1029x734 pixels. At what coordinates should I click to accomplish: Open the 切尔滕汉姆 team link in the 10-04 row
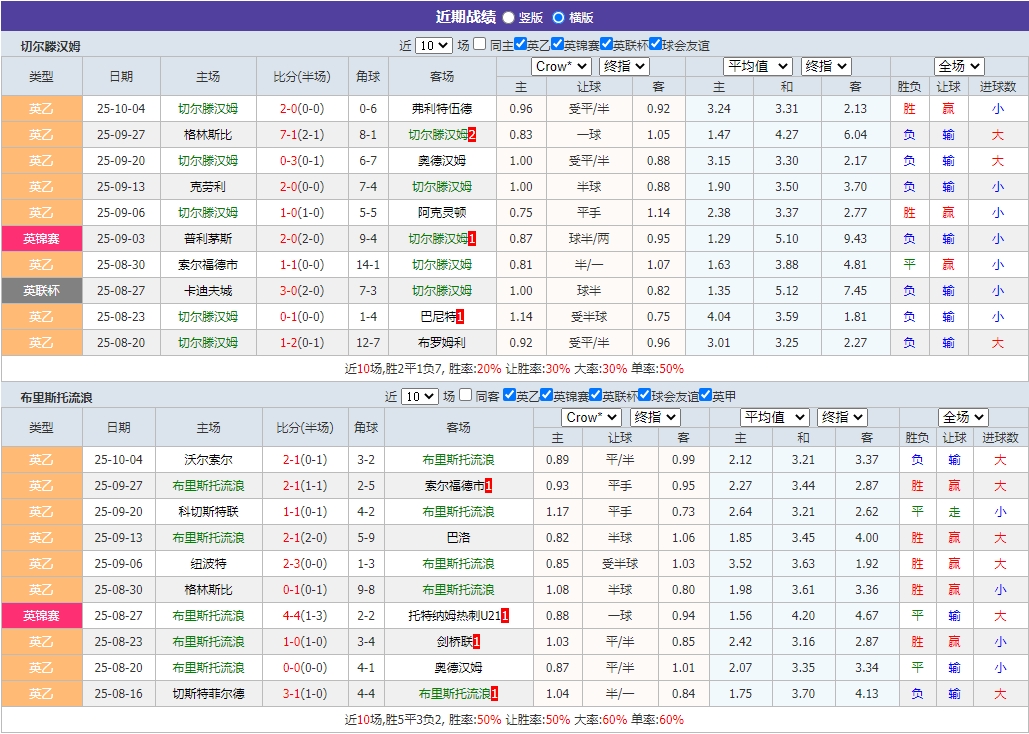pos(208,108)
